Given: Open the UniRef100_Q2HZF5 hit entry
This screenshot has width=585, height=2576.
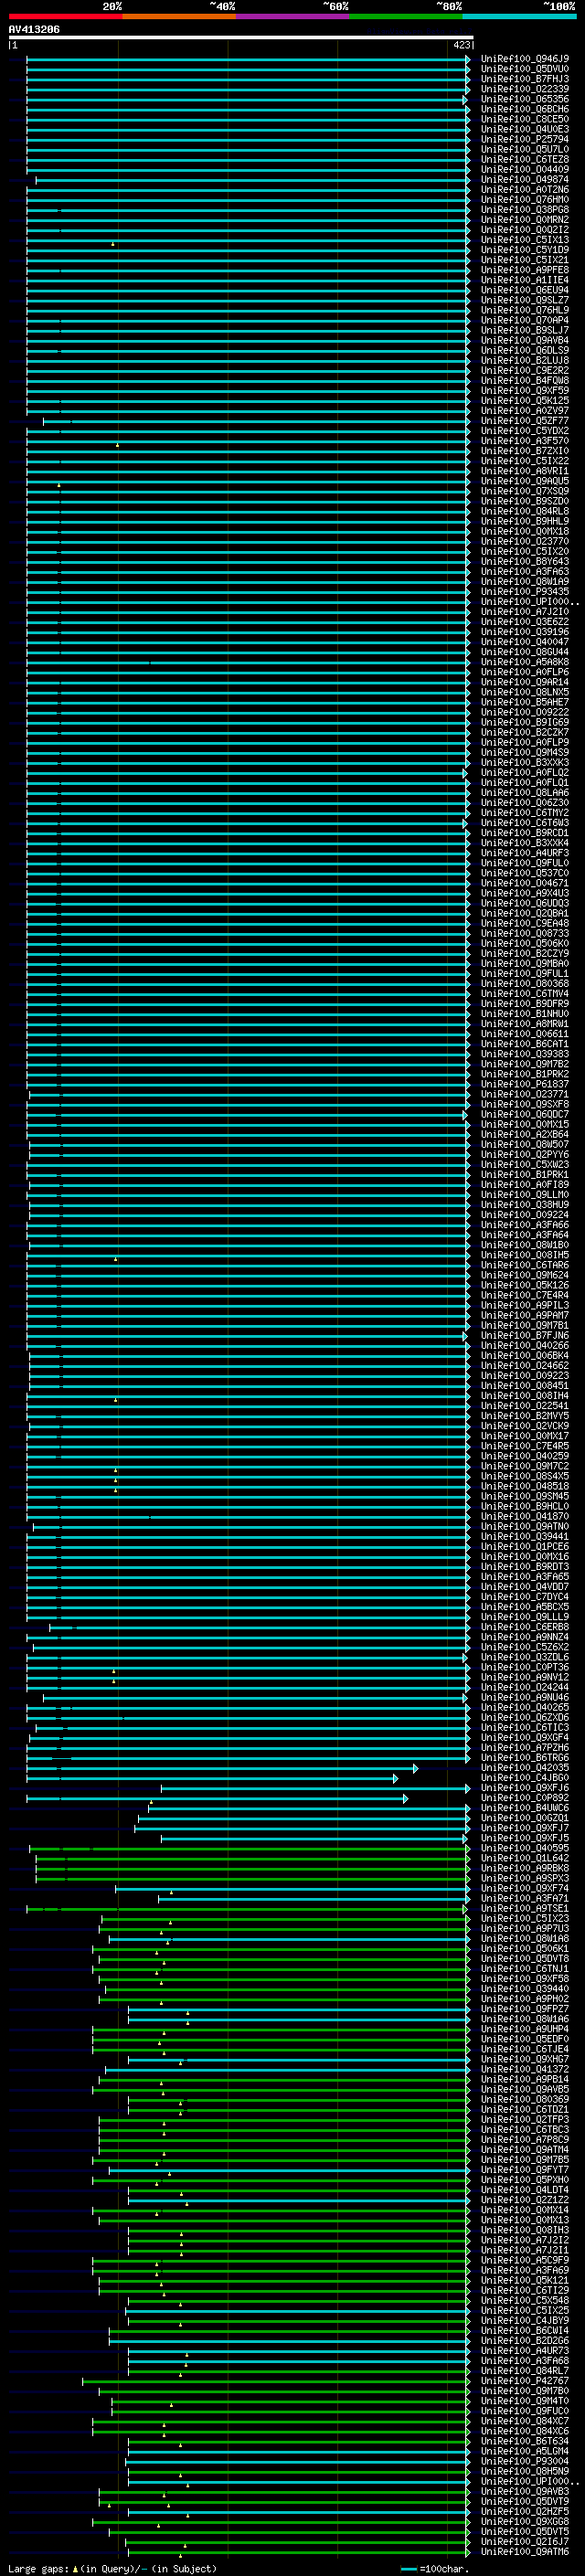Looking at the screenshot, I should click(525, 2512).
